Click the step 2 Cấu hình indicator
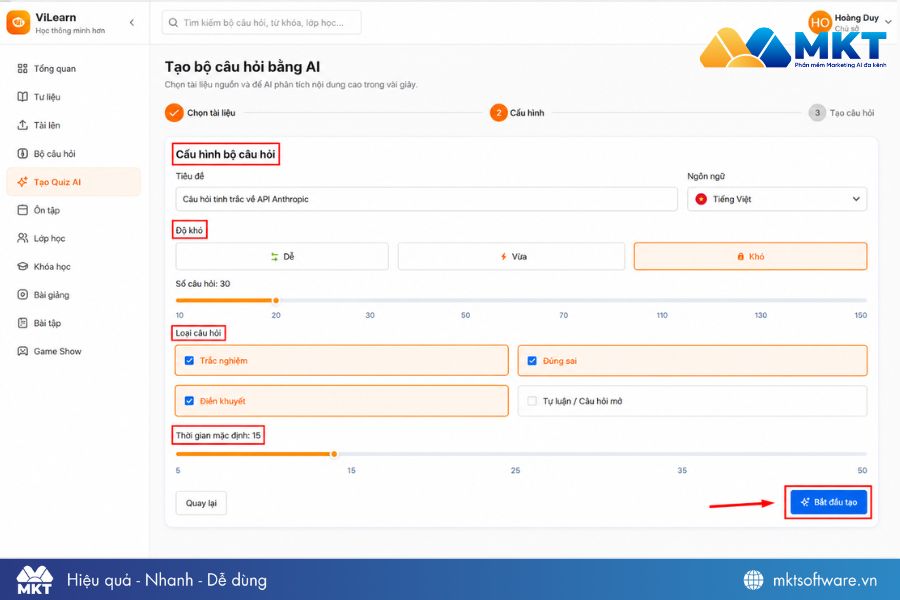Screen dimensions: 900x600 tap(498, 113)
